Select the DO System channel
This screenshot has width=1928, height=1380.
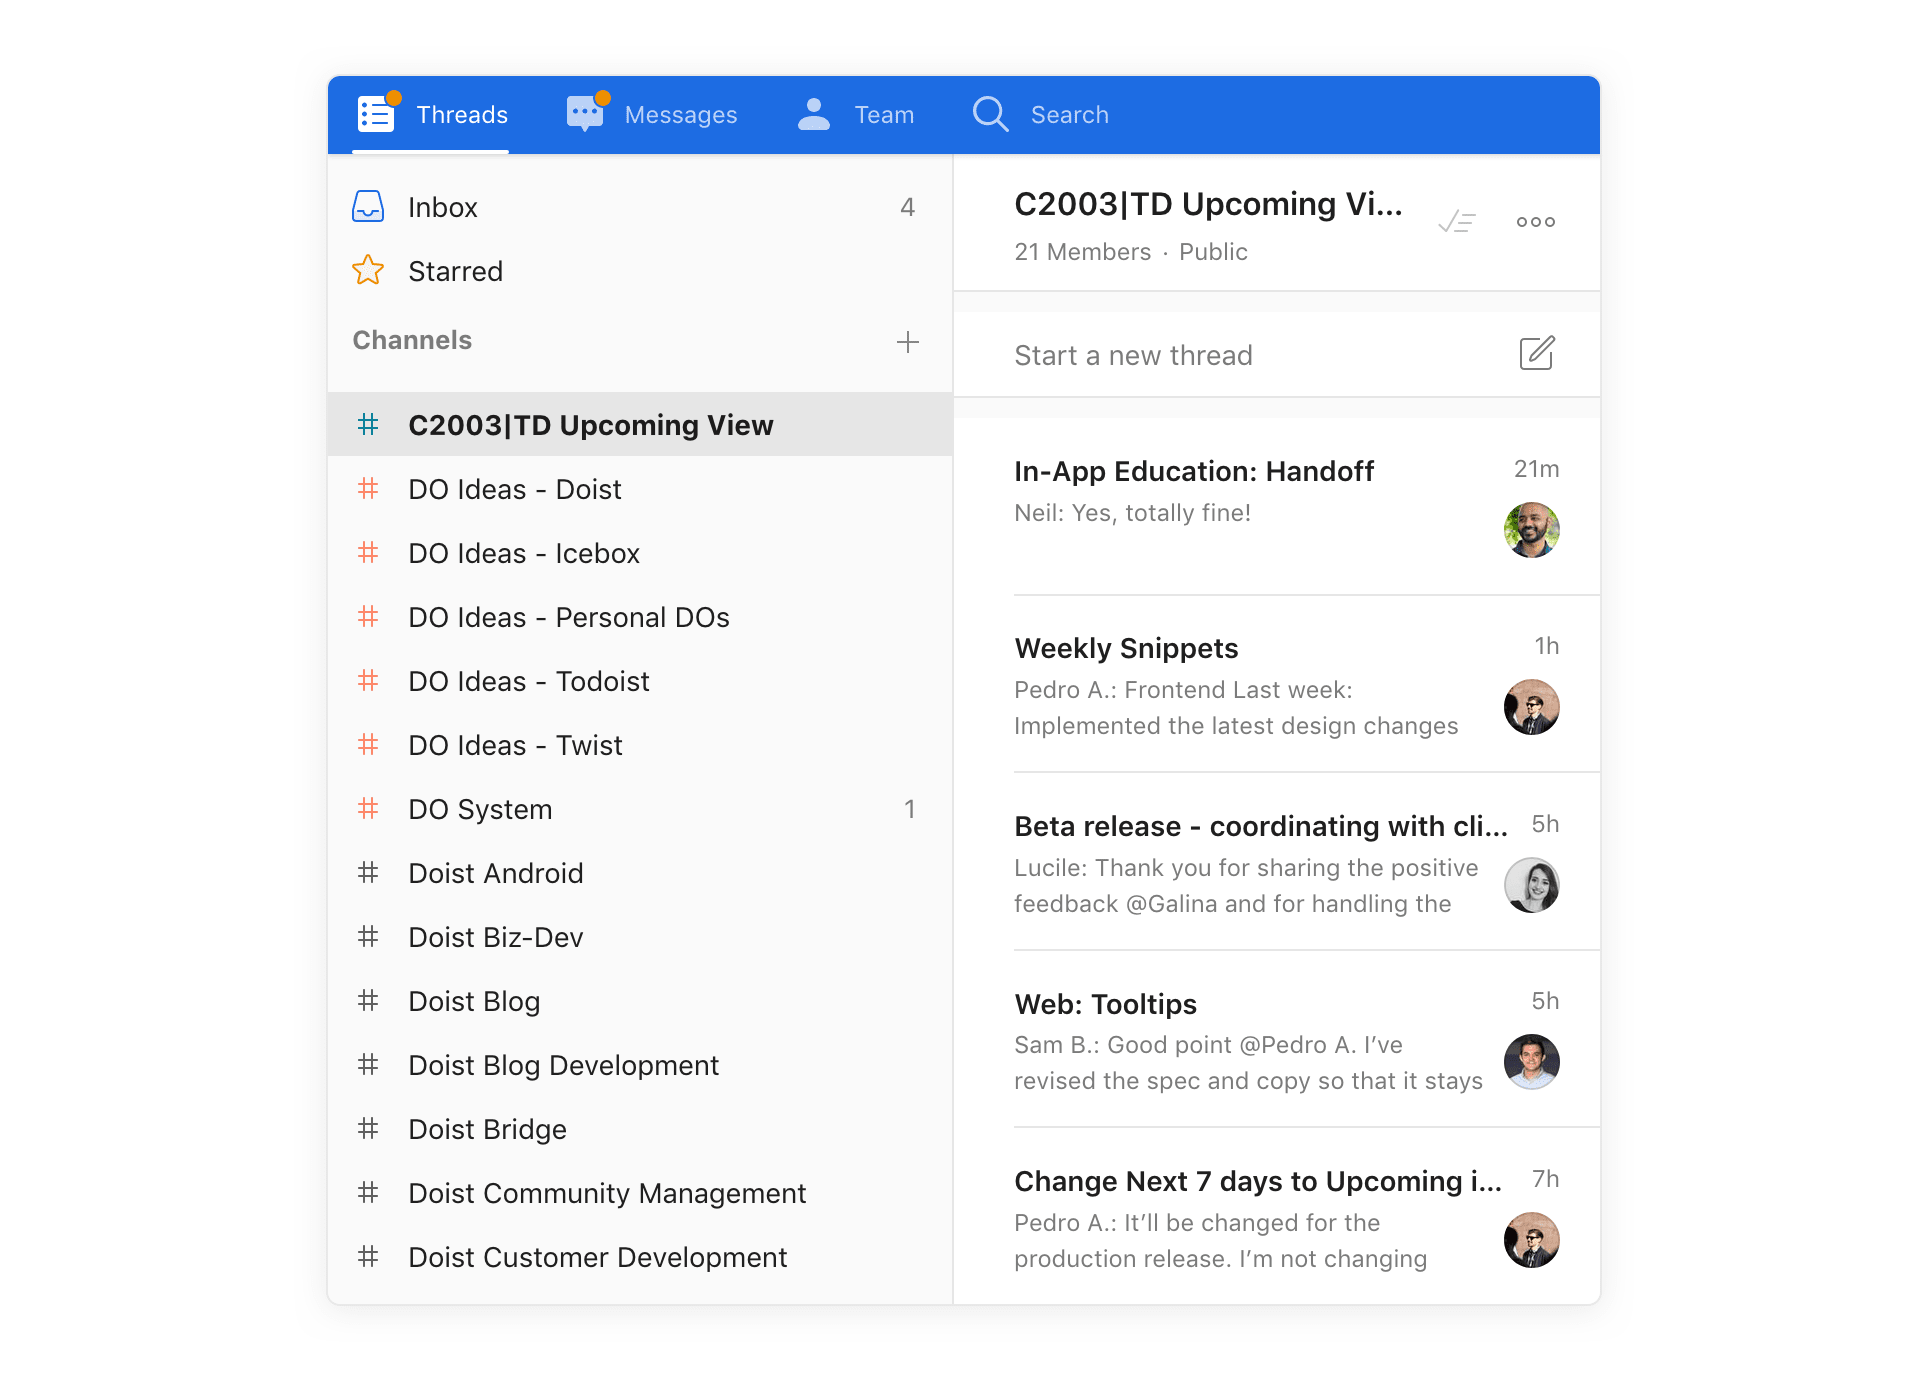point(480,809)
